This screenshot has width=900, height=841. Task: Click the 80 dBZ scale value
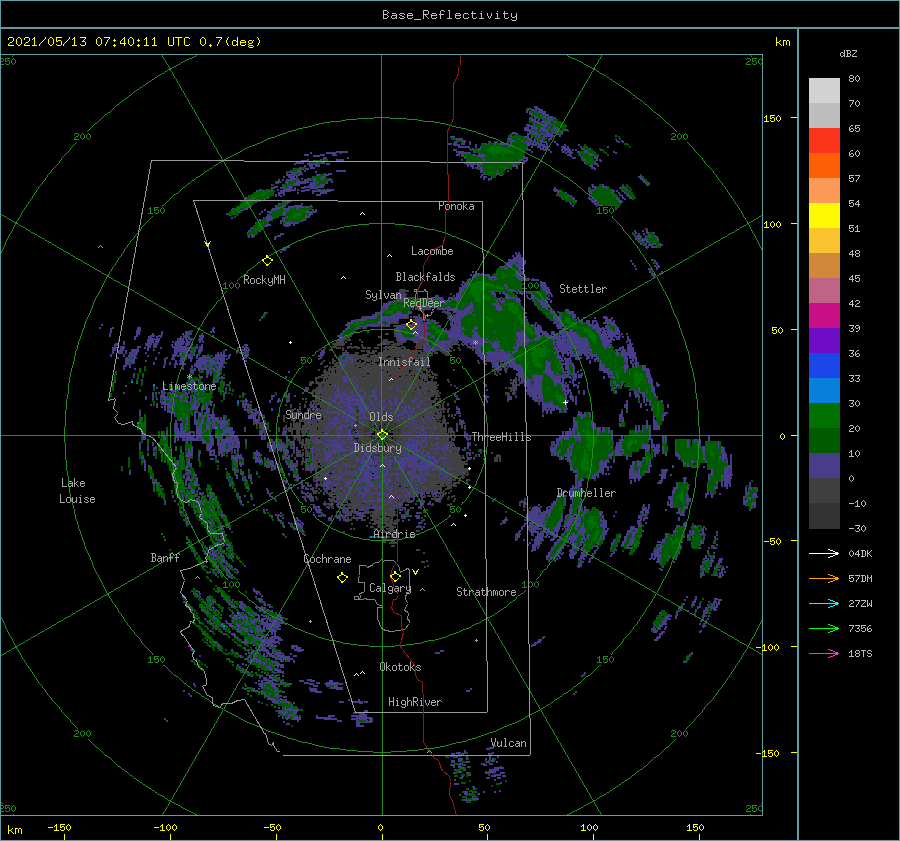(x=854, y=79)
